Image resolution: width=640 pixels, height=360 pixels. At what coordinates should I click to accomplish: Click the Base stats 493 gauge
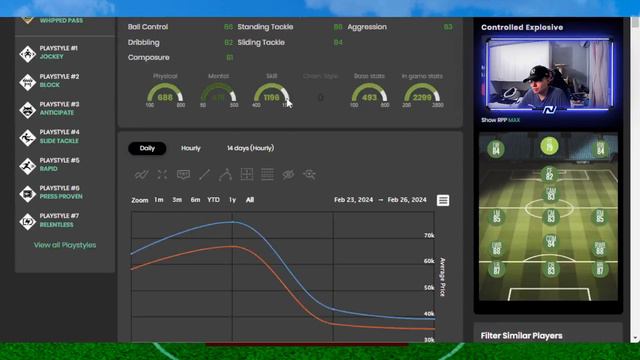[369, 92]
